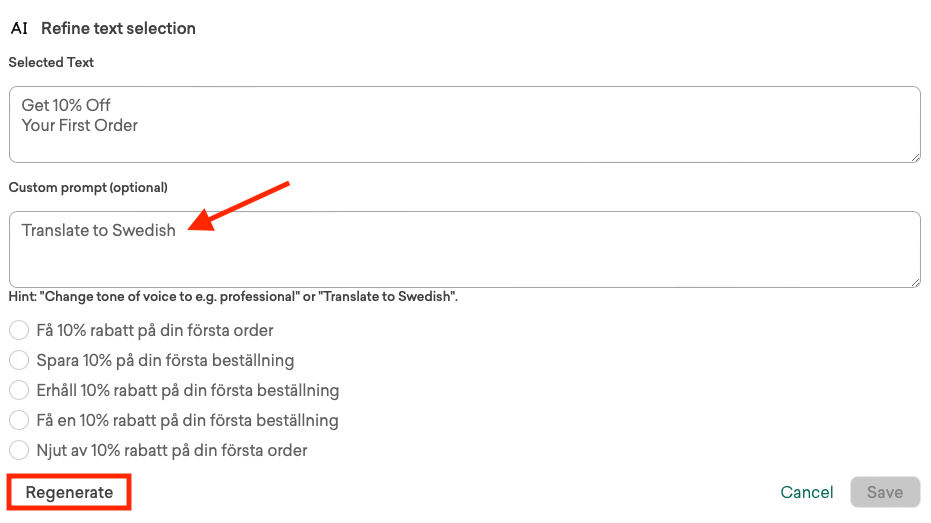Screen dimensions: 931x523
Task: Click the bold 'Hint:' word below the prompt
Action: pyautogui.click(x=22, y=297)
